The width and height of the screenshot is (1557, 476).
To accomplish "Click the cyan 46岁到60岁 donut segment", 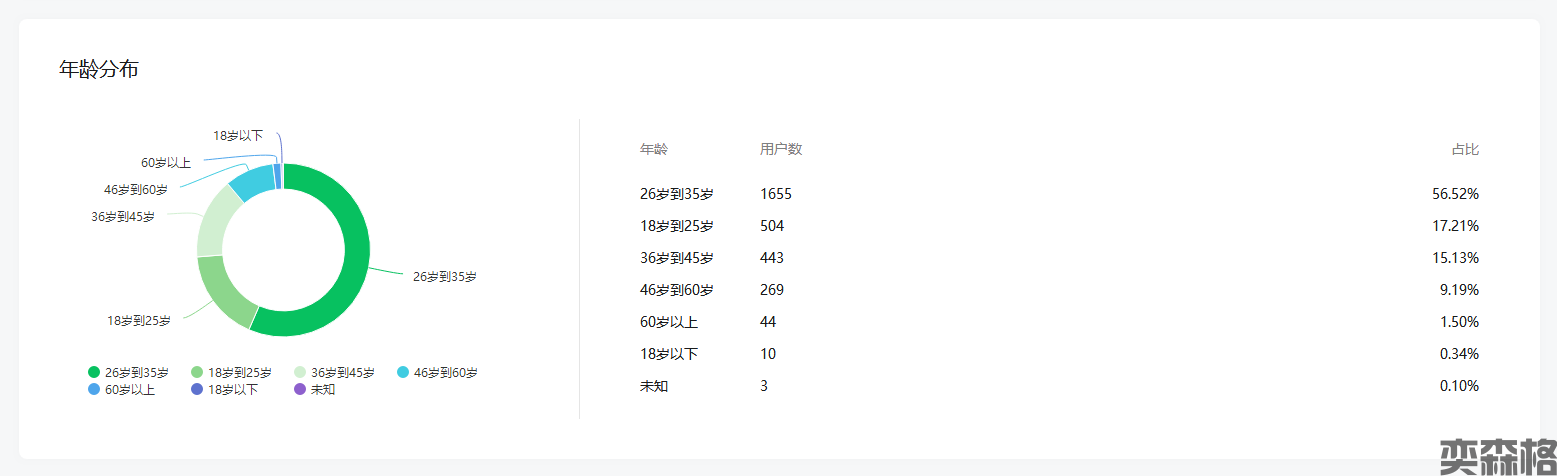I will 252,182.
